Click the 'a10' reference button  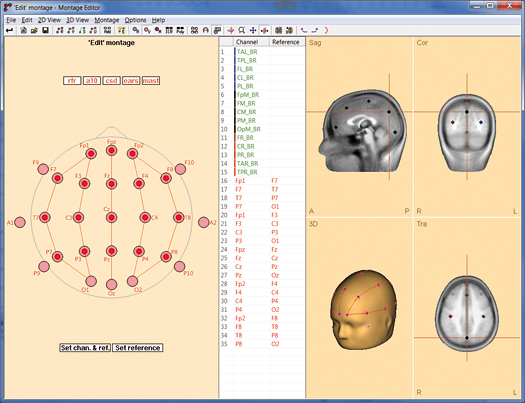click(92, 81)
